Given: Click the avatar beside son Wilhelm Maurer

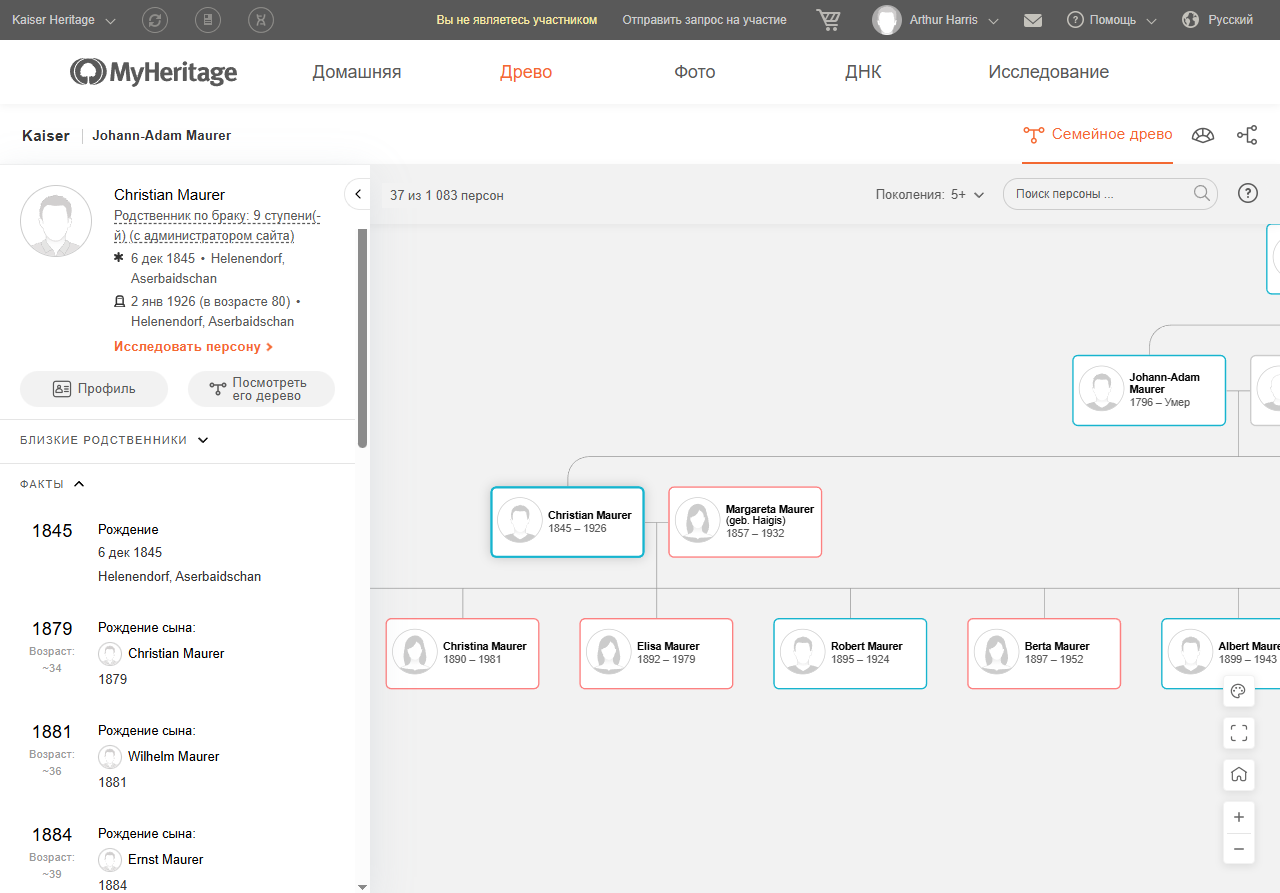Looking at the screenshot, I should click(x=110, y=757).
